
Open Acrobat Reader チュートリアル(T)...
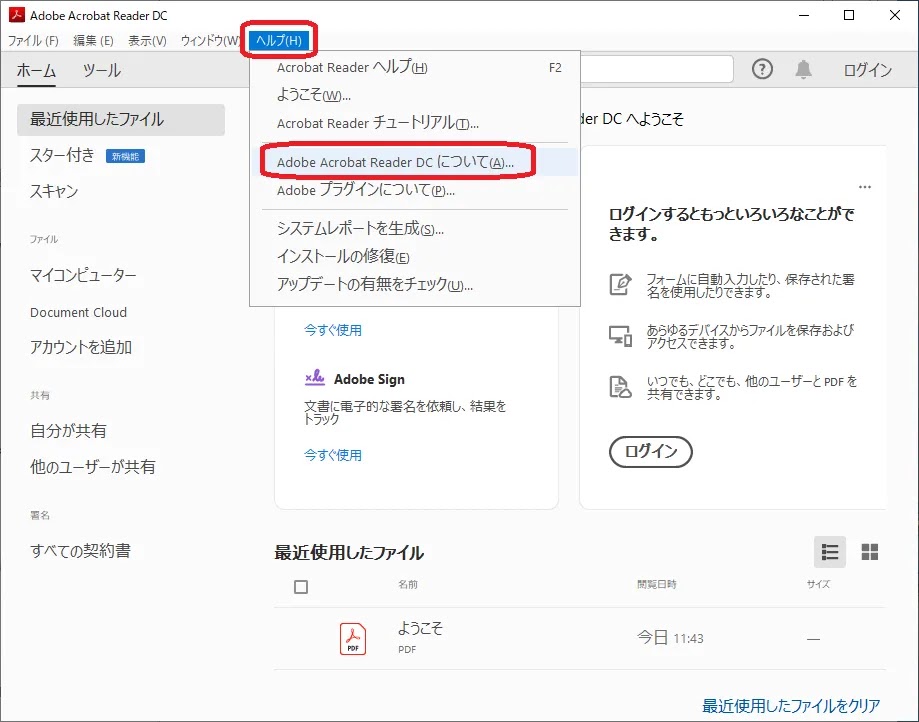tap(415, 123)
